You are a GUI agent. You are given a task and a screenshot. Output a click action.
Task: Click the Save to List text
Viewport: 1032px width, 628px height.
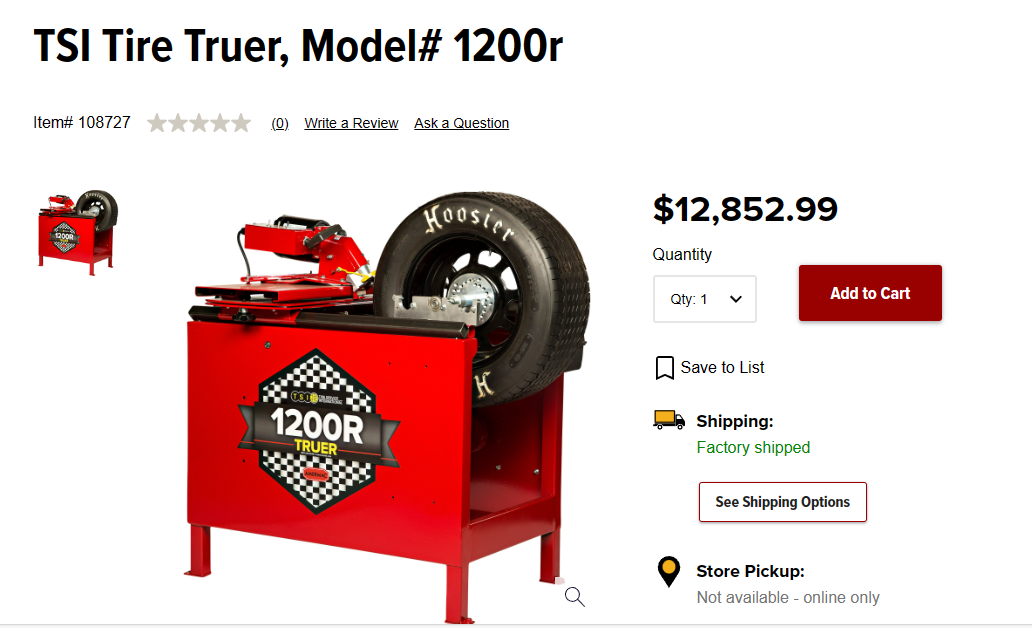click(x=722, y=367)
